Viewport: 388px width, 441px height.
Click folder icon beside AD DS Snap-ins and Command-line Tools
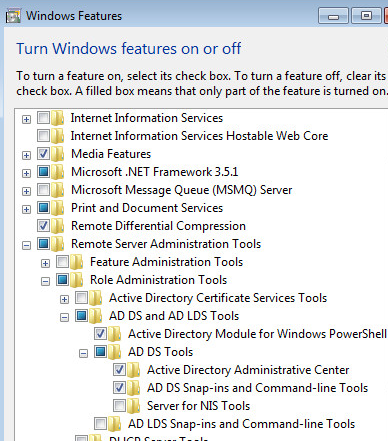click(134, 388)
